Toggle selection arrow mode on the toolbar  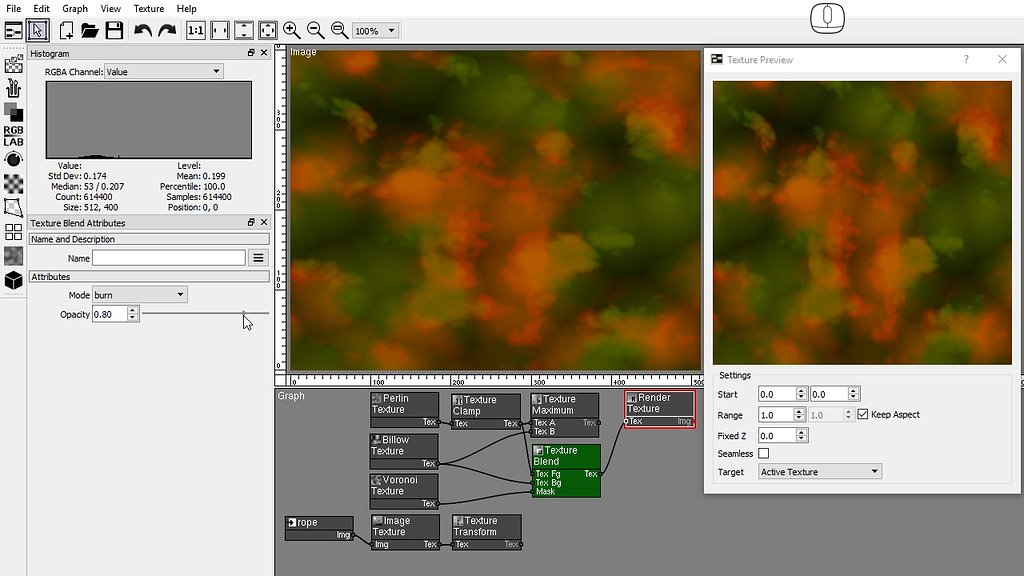click(37, 30)
